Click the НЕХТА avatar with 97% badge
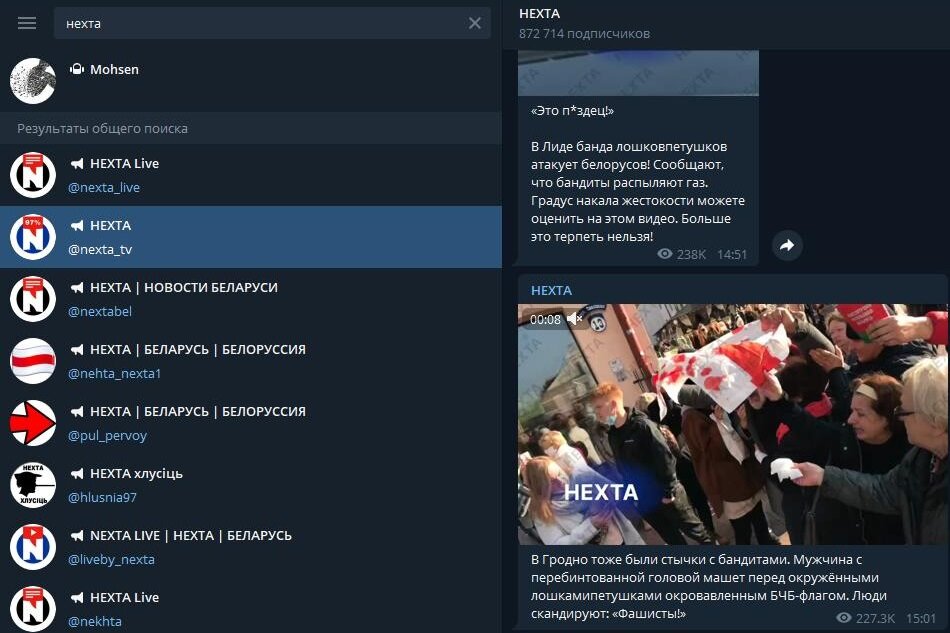 coord(33,237)
